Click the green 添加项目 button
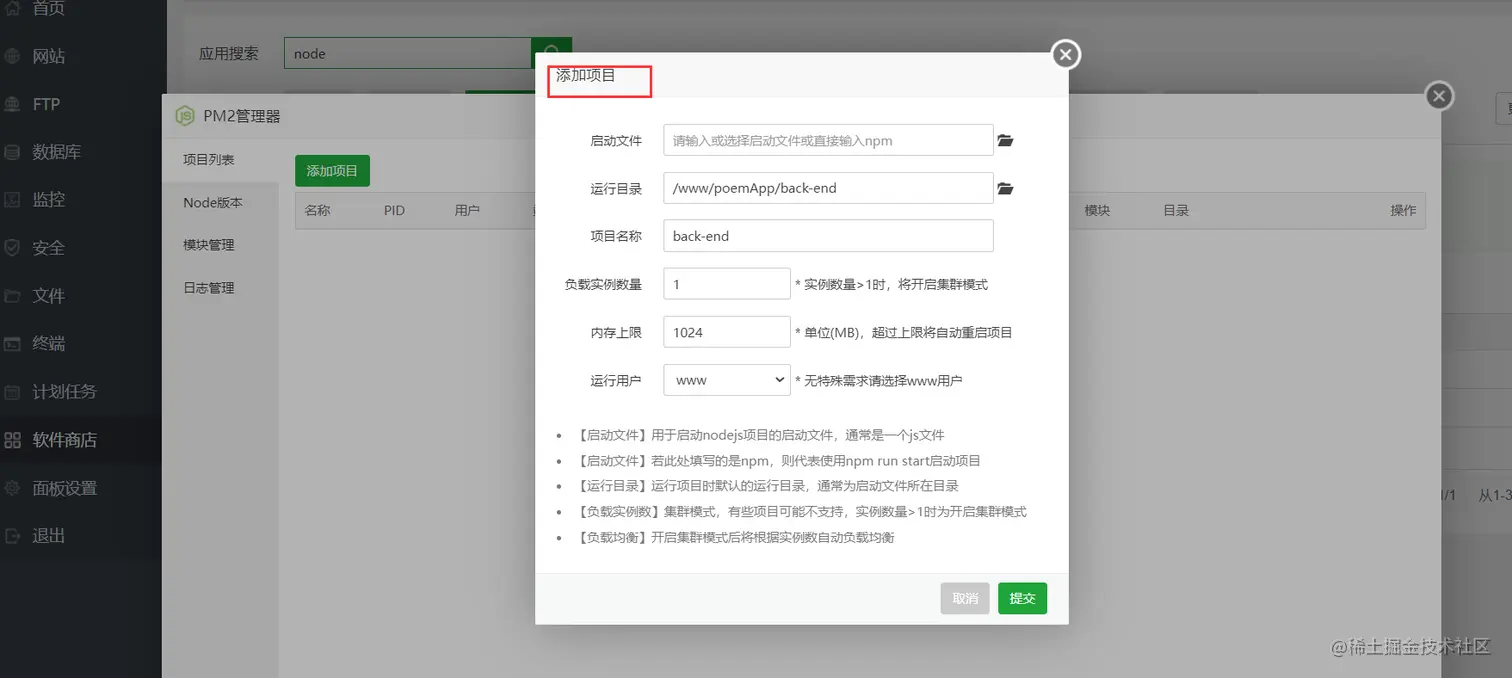 332,171
